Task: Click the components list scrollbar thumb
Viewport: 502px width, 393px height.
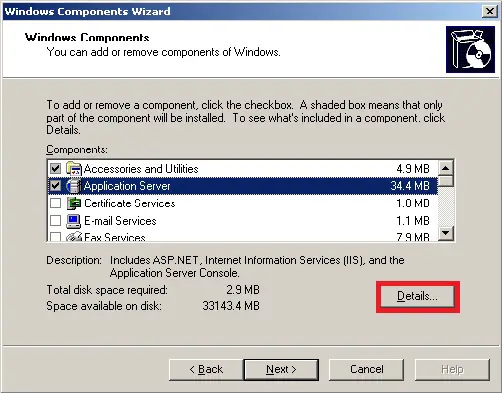Action: [x=446, y=181]
